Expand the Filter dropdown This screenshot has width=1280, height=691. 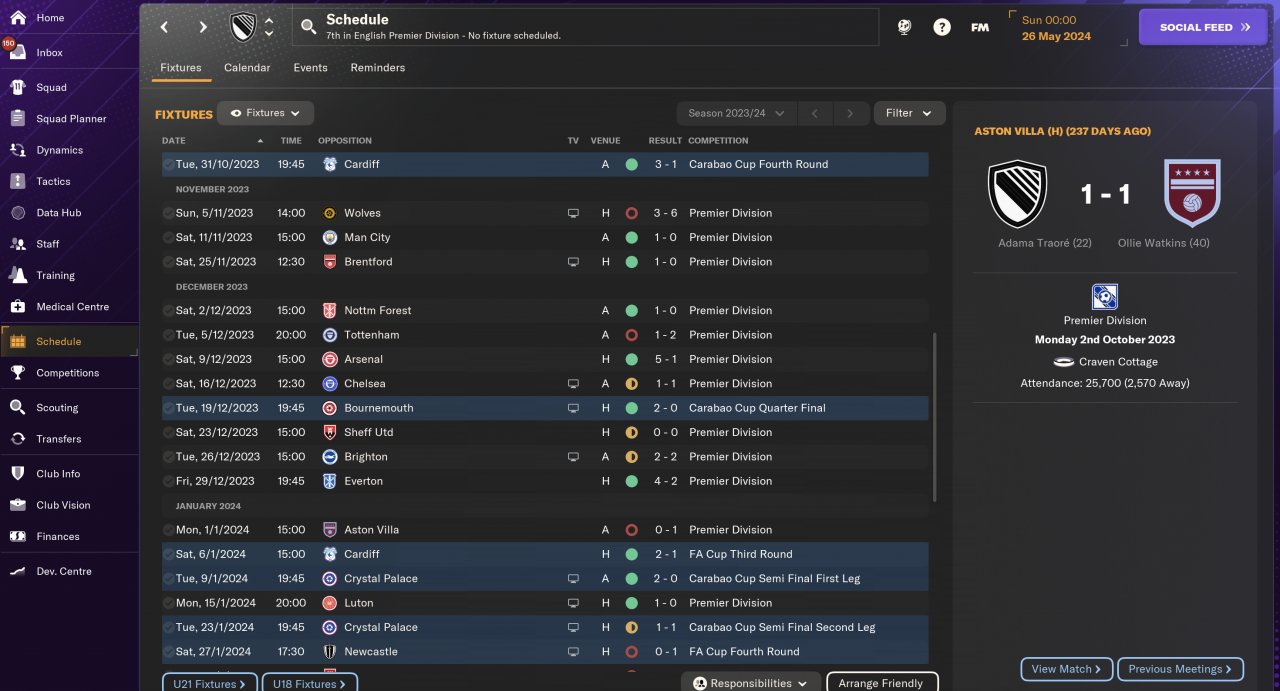tap(909, 113)
